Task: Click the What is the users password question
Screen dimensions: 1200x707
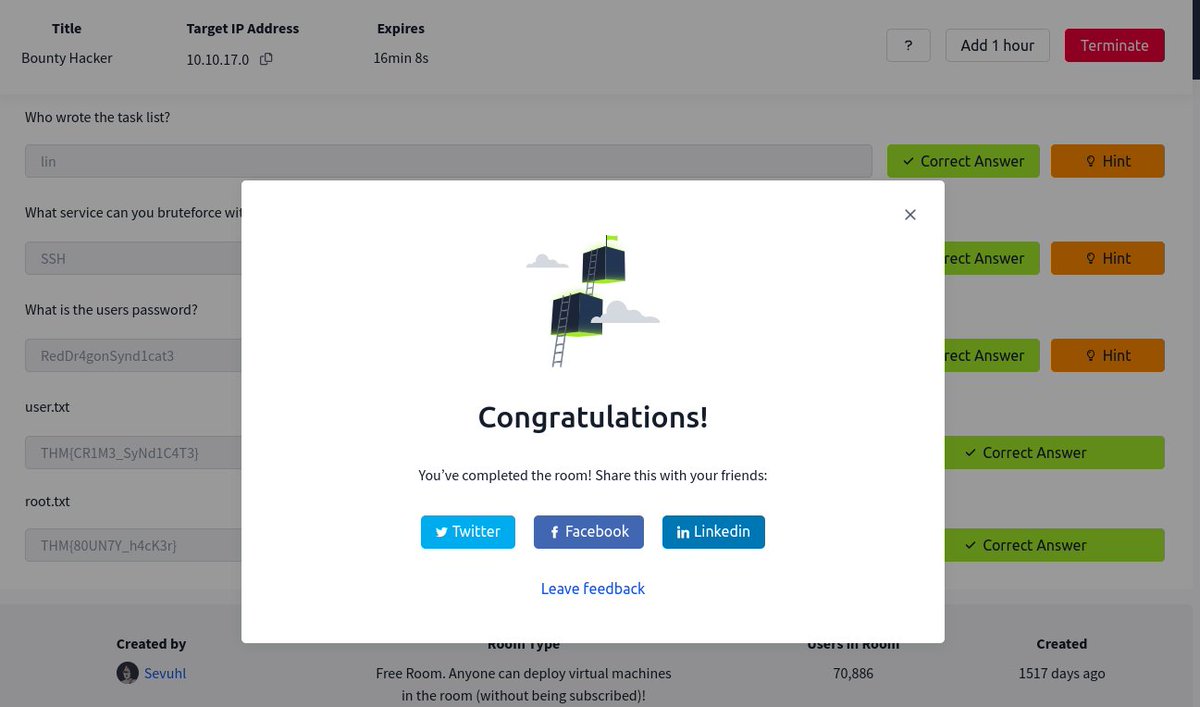Action: (111, 310)
